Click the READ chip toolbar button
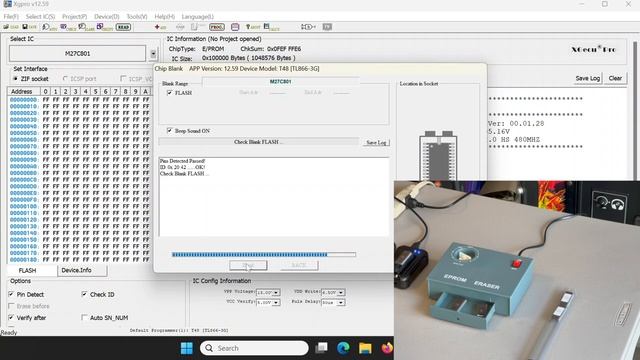 pos(123,27)
